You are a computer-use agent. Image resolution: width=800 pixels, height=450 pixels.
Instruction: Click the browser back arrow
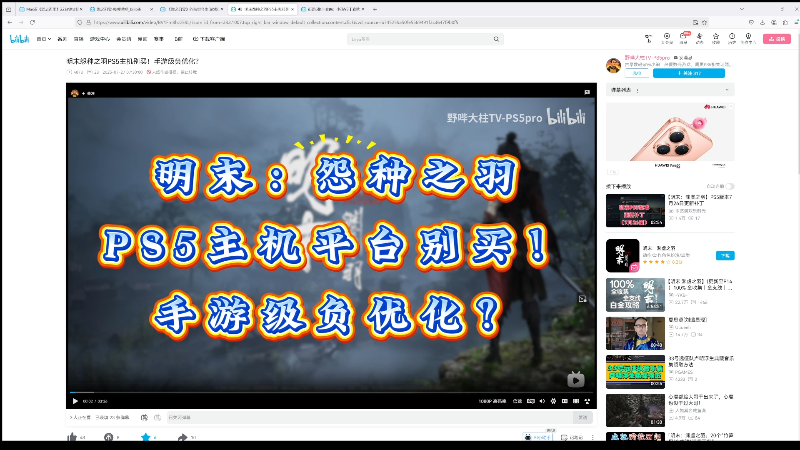click(x=10, y=22)
